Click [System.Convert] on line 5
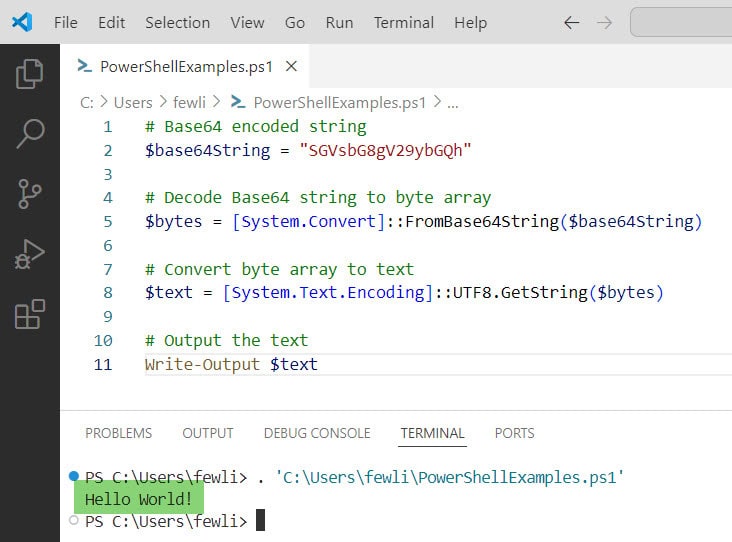Screen dimensions: 732x542 (309, 221)
